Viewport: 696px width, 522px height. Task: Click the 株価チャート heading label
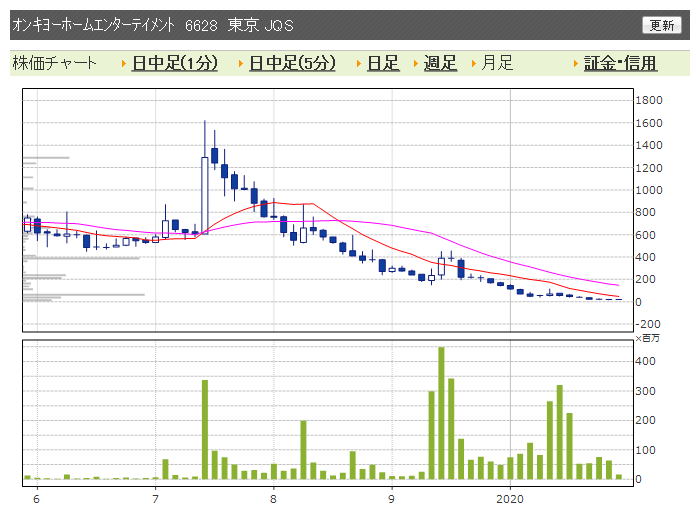tap(54, 63)
